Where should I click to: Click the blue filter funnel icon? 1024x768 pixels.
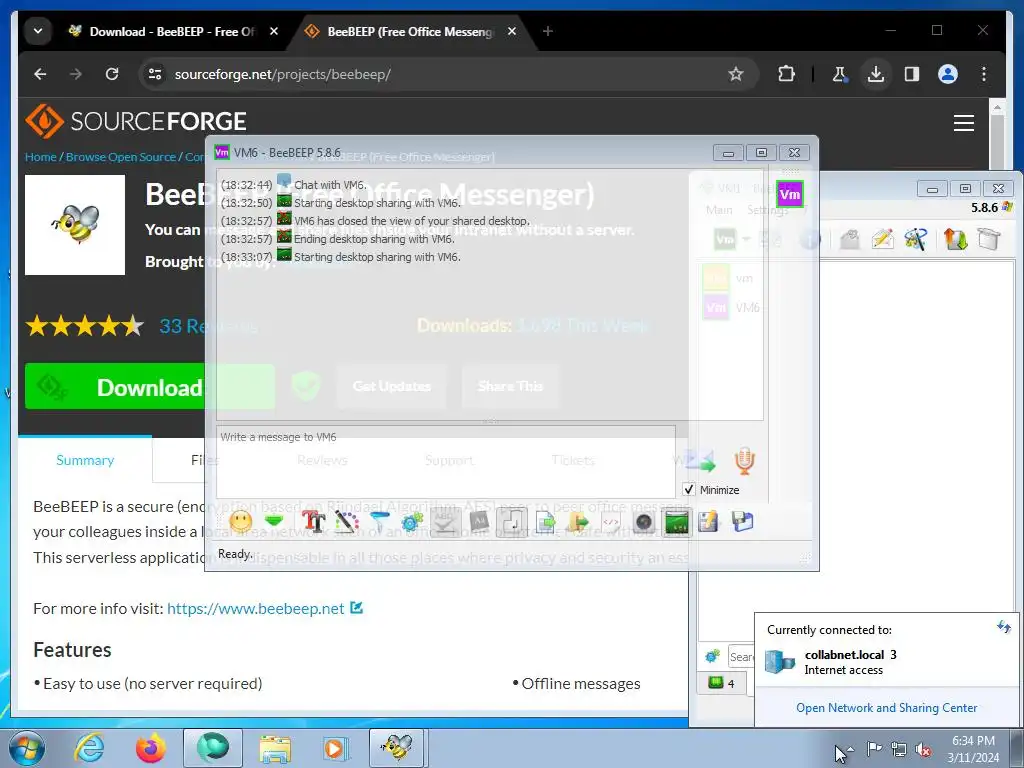pyautogui.click(x=379, y=521)
